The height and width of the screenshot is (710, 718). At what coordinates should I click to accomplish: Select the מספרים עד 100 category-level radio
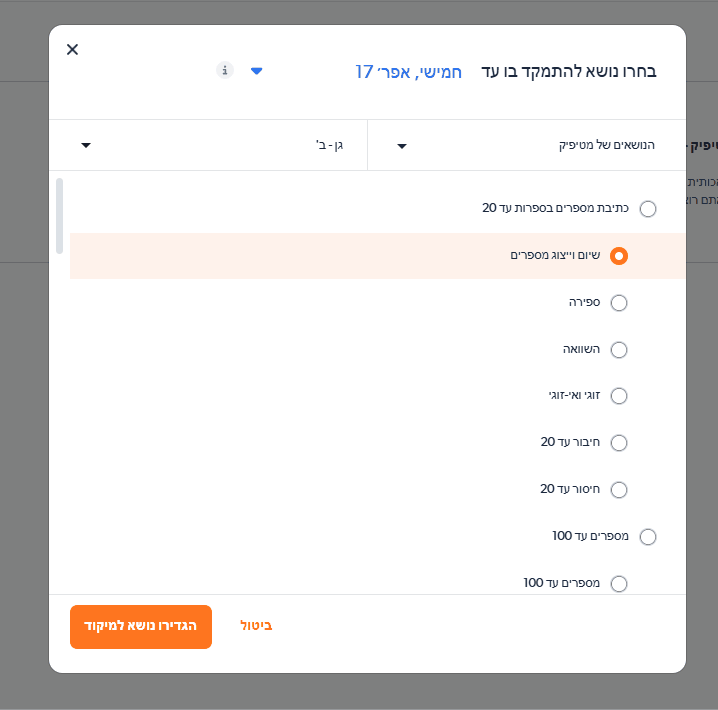(648, 537)
